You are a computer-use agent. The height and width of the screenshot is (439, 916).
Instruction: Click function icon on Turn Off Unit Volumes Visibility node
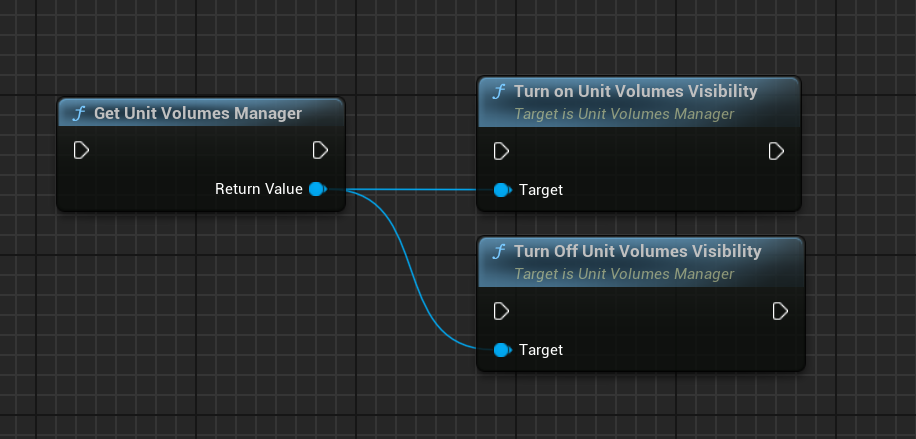498,252
